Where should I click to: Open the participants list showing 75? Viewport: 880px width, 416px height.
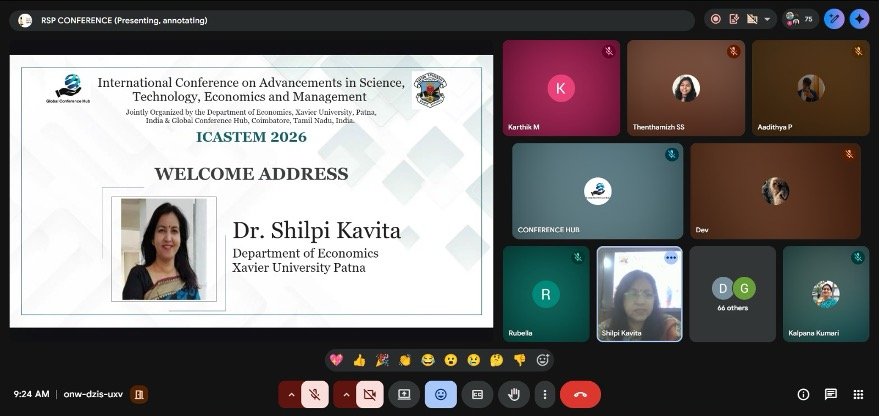800,19
